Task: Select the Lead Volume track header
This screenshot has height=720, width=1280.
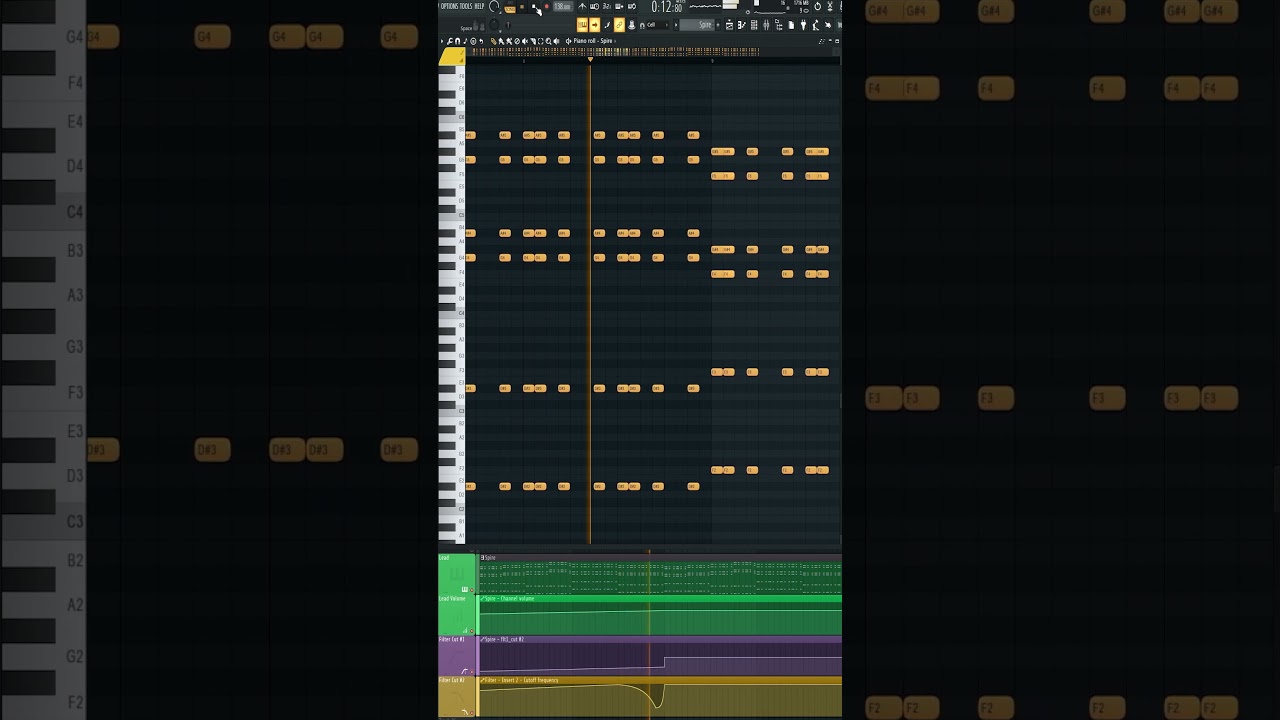Action: pyautogui.click(x=456, y=615)
